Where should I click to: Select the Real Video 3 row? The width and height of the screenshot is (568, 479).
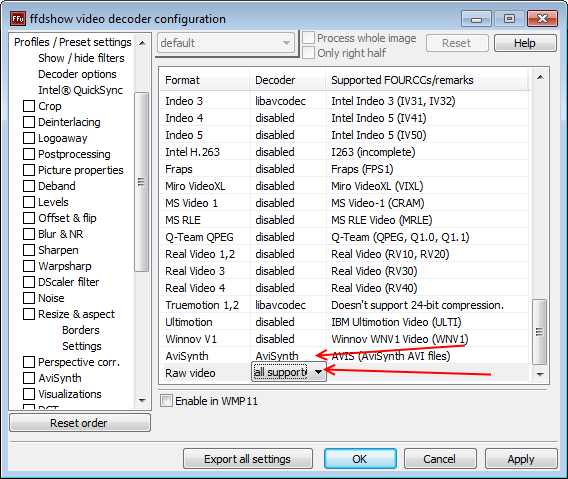(345, 271)
